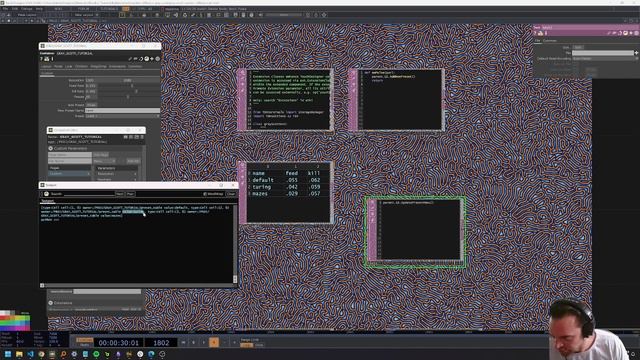Switch timeline display to TimeCode
Viewport: 640px width, 360px height.
84,340
